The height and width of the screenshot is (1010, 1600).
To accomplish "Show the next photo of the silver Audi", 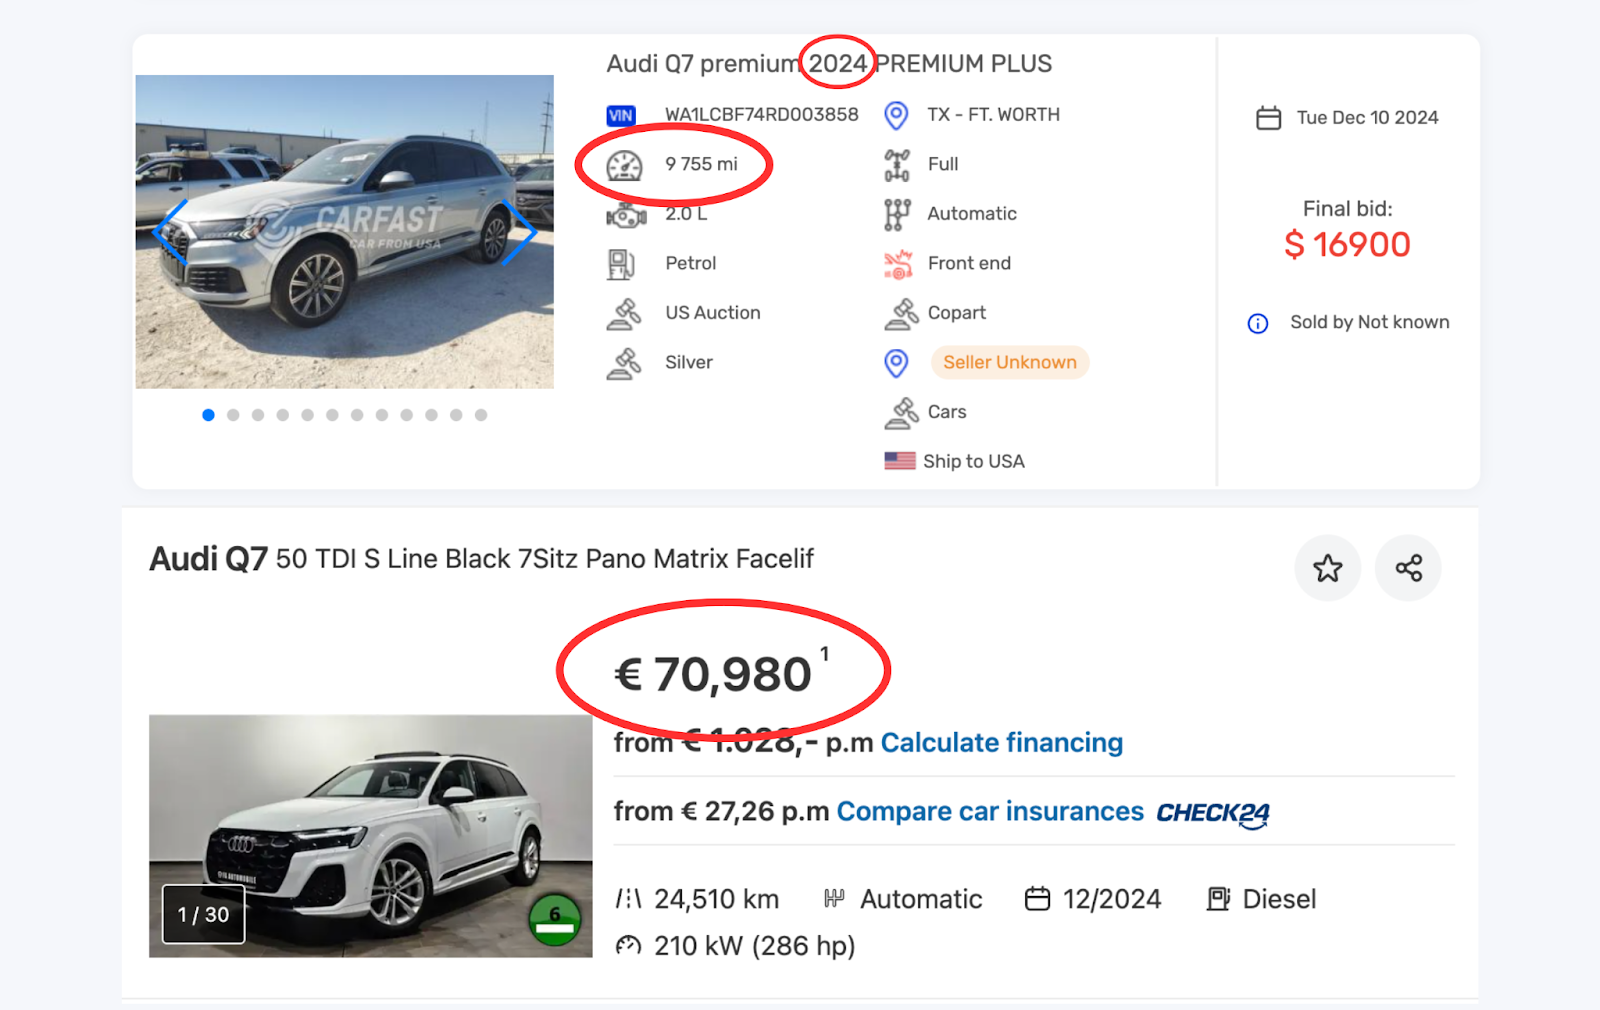I will click(x=518, y=232).
